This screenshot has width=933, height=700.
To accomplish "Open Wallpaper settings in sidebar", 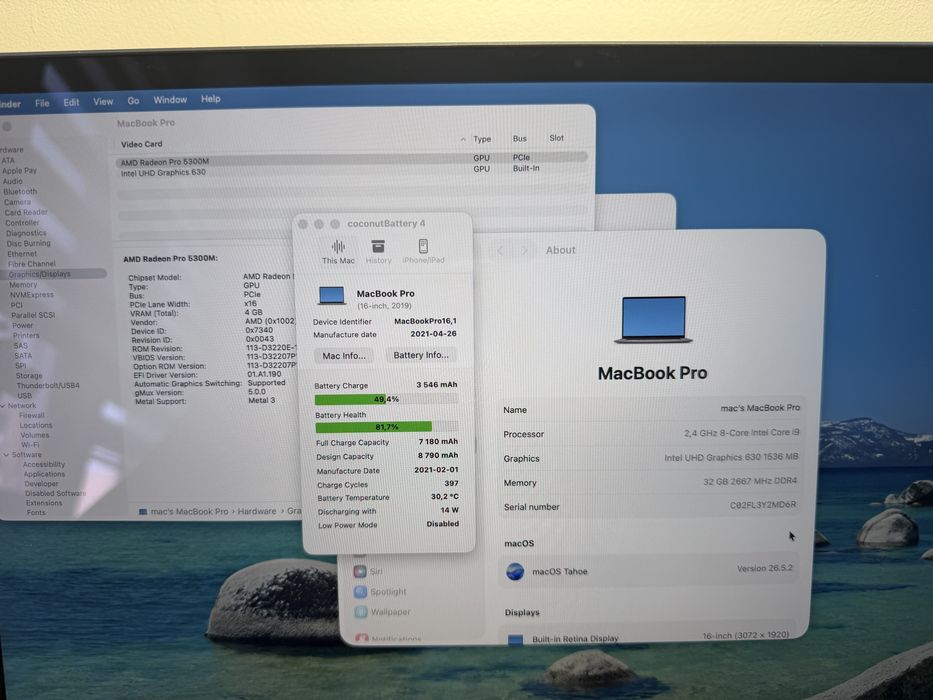I will [383, 612].
